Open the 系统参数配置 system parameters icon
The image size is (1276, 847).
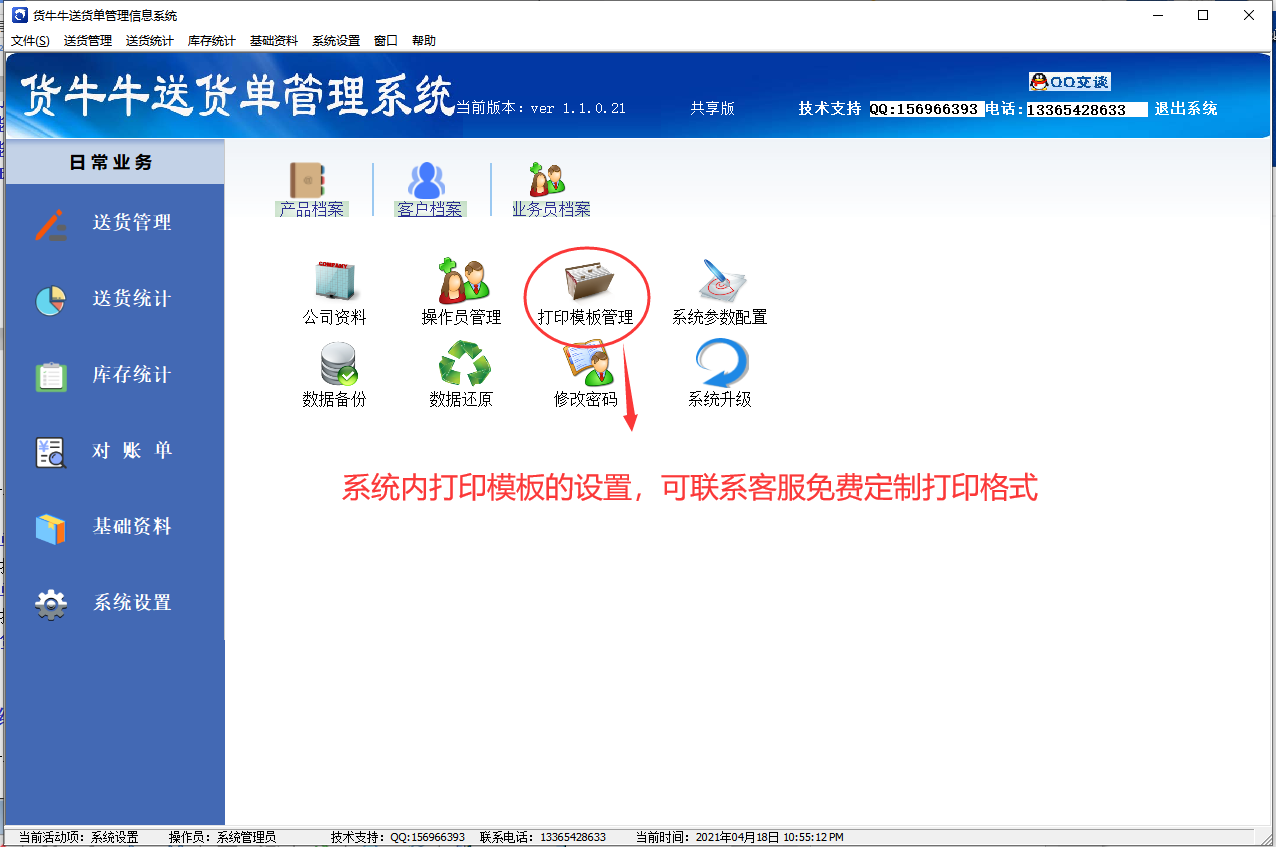722,281
